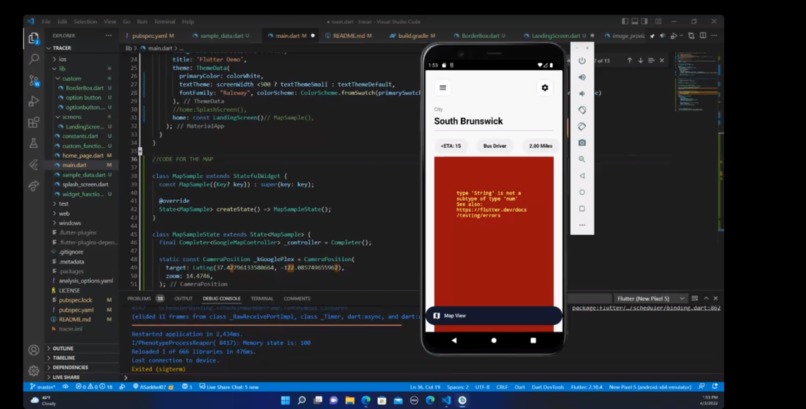
Task: Expand the ios folder
Action: click(x=62, y=59)
